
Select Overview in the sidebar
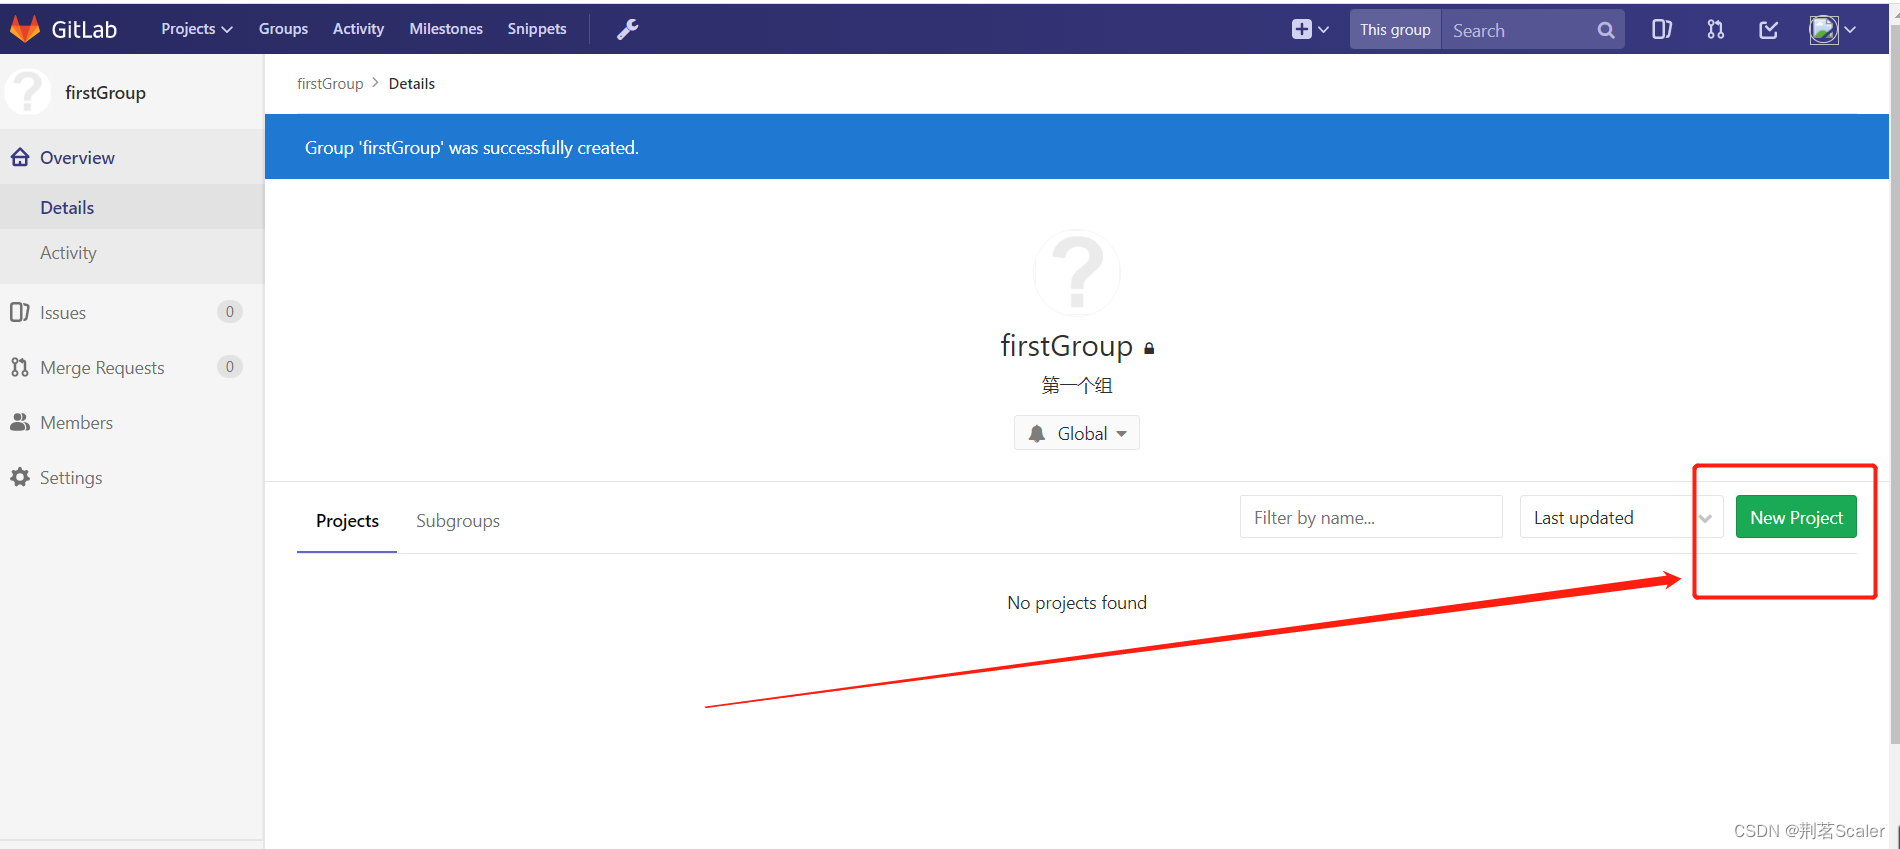[x=132, y=157]
